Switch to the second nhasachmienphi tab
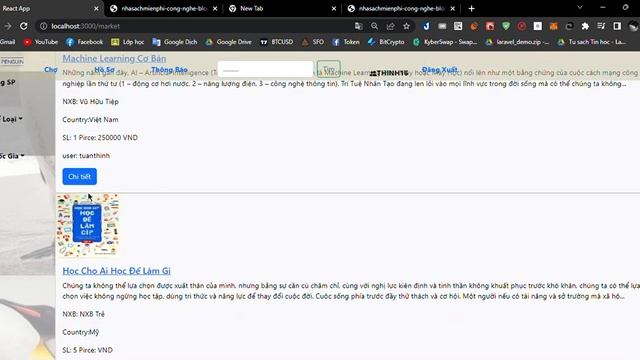The width and height of the screenshot is (640, 360). point(163,8)
